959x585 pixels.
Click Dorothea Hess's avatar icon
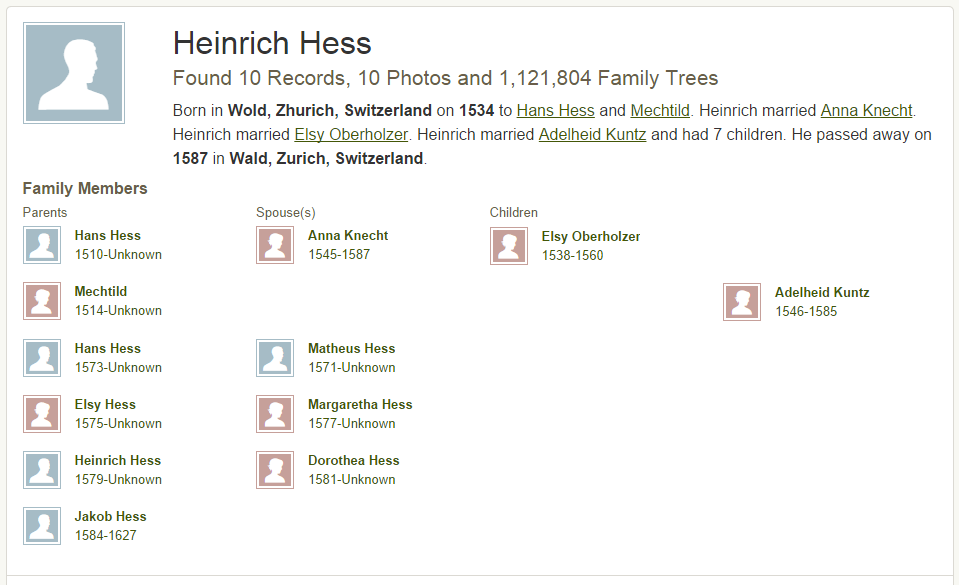[275, 470]
